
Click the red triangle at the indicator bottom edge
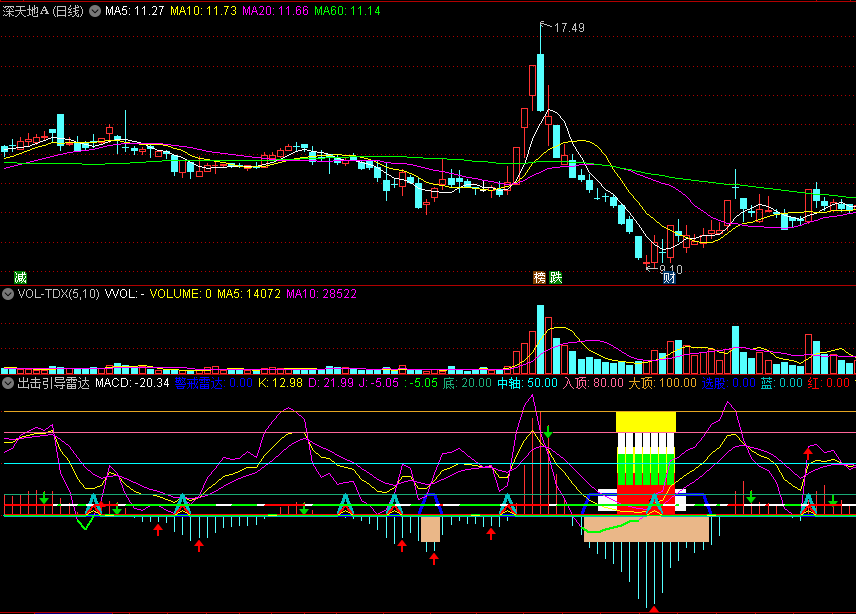pyautogui.click(x=654, y=609)
